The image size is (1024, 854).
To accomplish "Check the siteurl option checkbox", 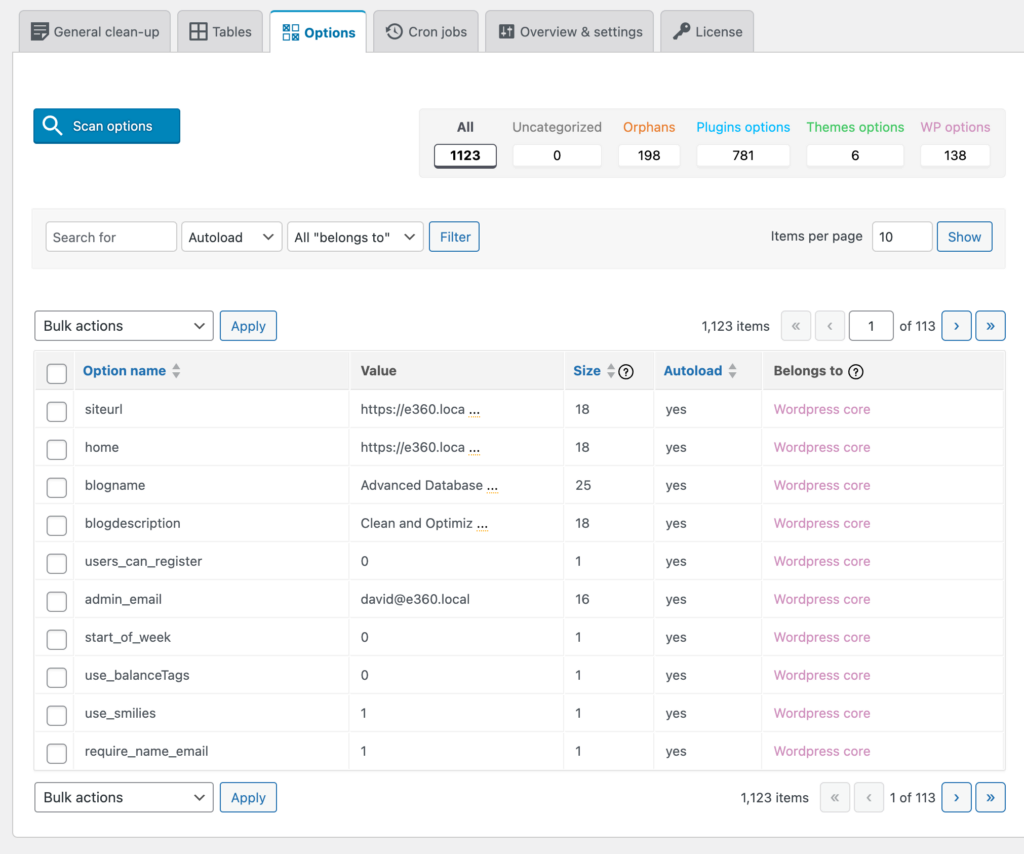I will click(57, 411).
